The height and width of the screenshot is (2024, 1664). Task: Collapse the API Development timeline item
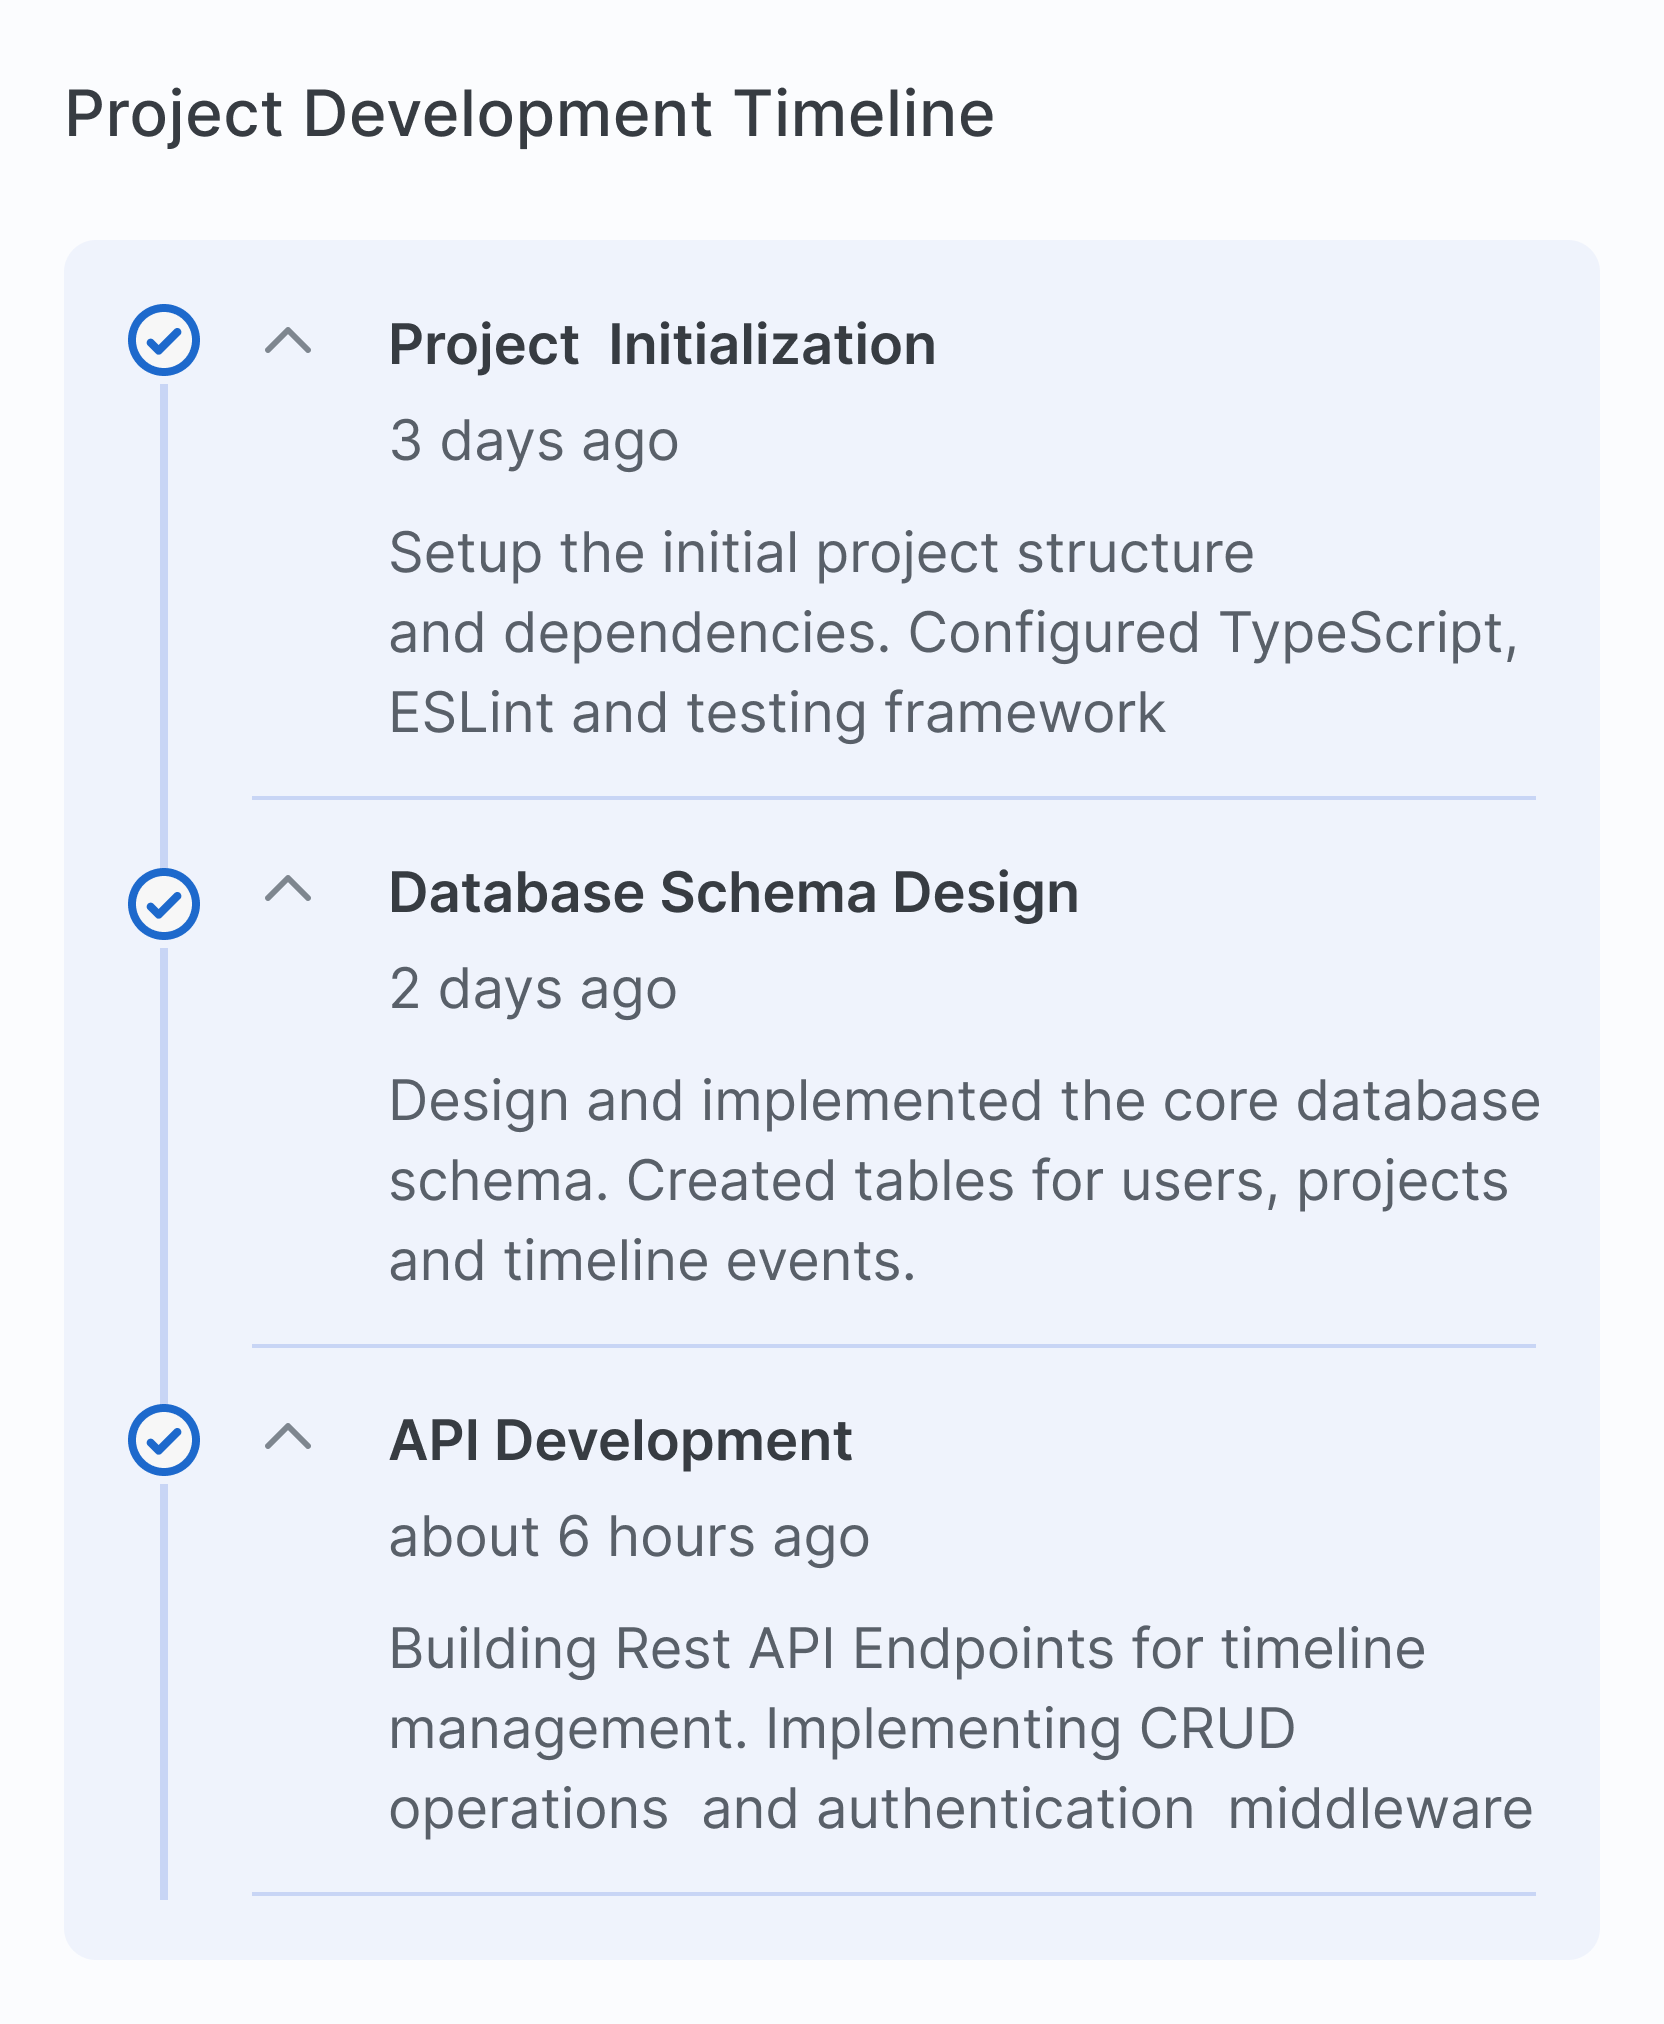click(288, 1438)
